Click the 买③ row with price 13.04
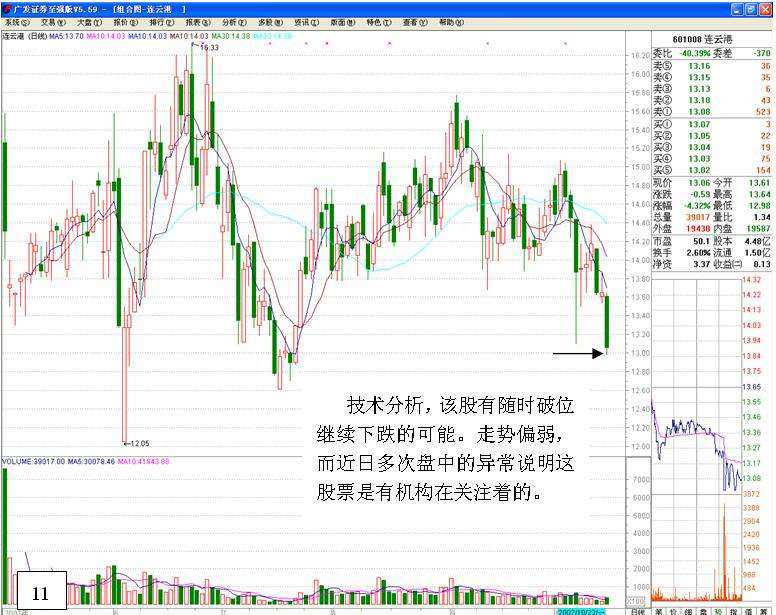The height and width of the screenshot is (615, 776). 712,147
